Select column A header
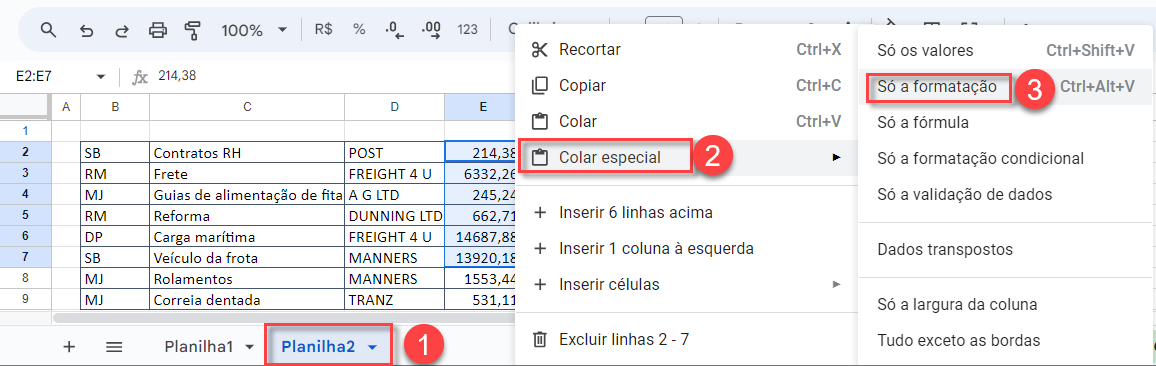1156x366 pixels. pyautogui.click(x=66, y=107)
